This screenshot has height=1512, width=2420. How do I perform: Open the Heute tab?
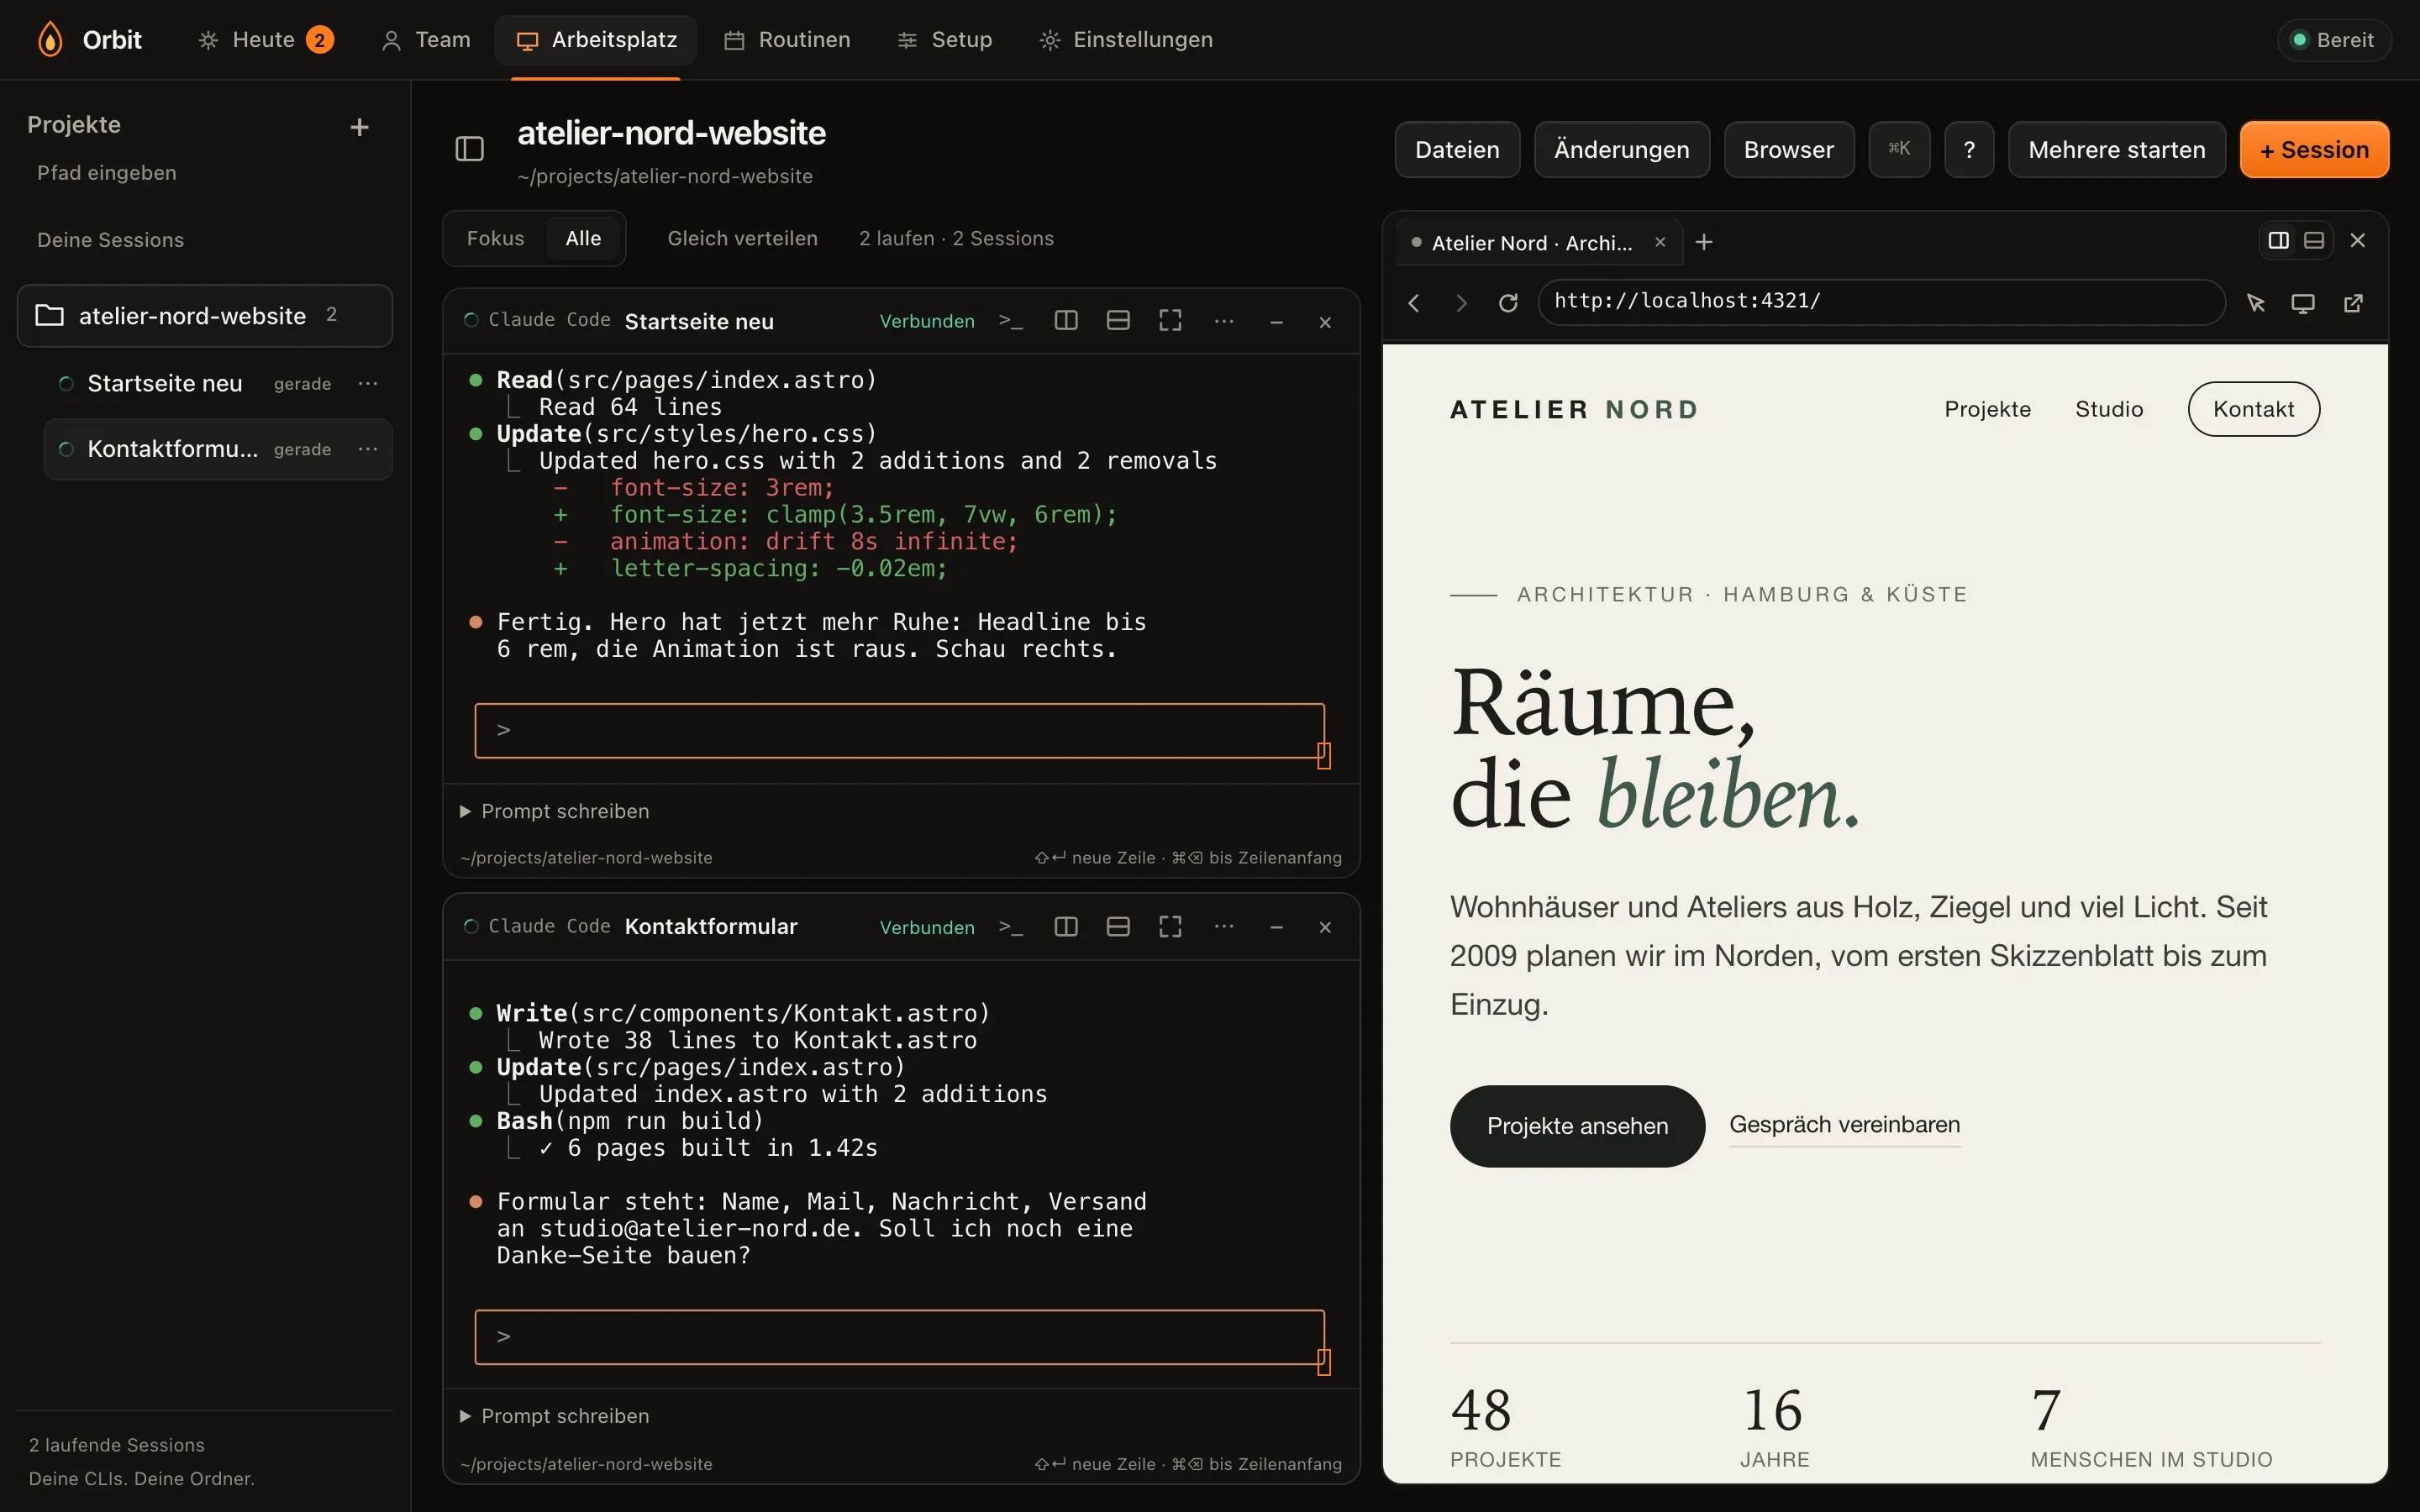[265, 40]
